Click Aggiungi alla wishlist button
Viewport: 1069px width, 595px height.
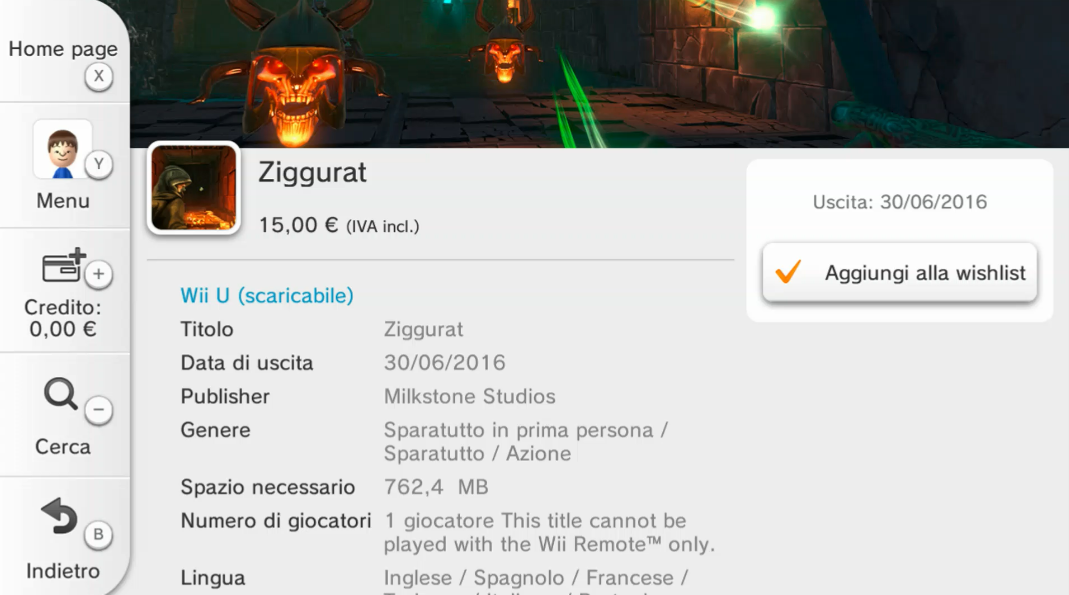point(900,273)
